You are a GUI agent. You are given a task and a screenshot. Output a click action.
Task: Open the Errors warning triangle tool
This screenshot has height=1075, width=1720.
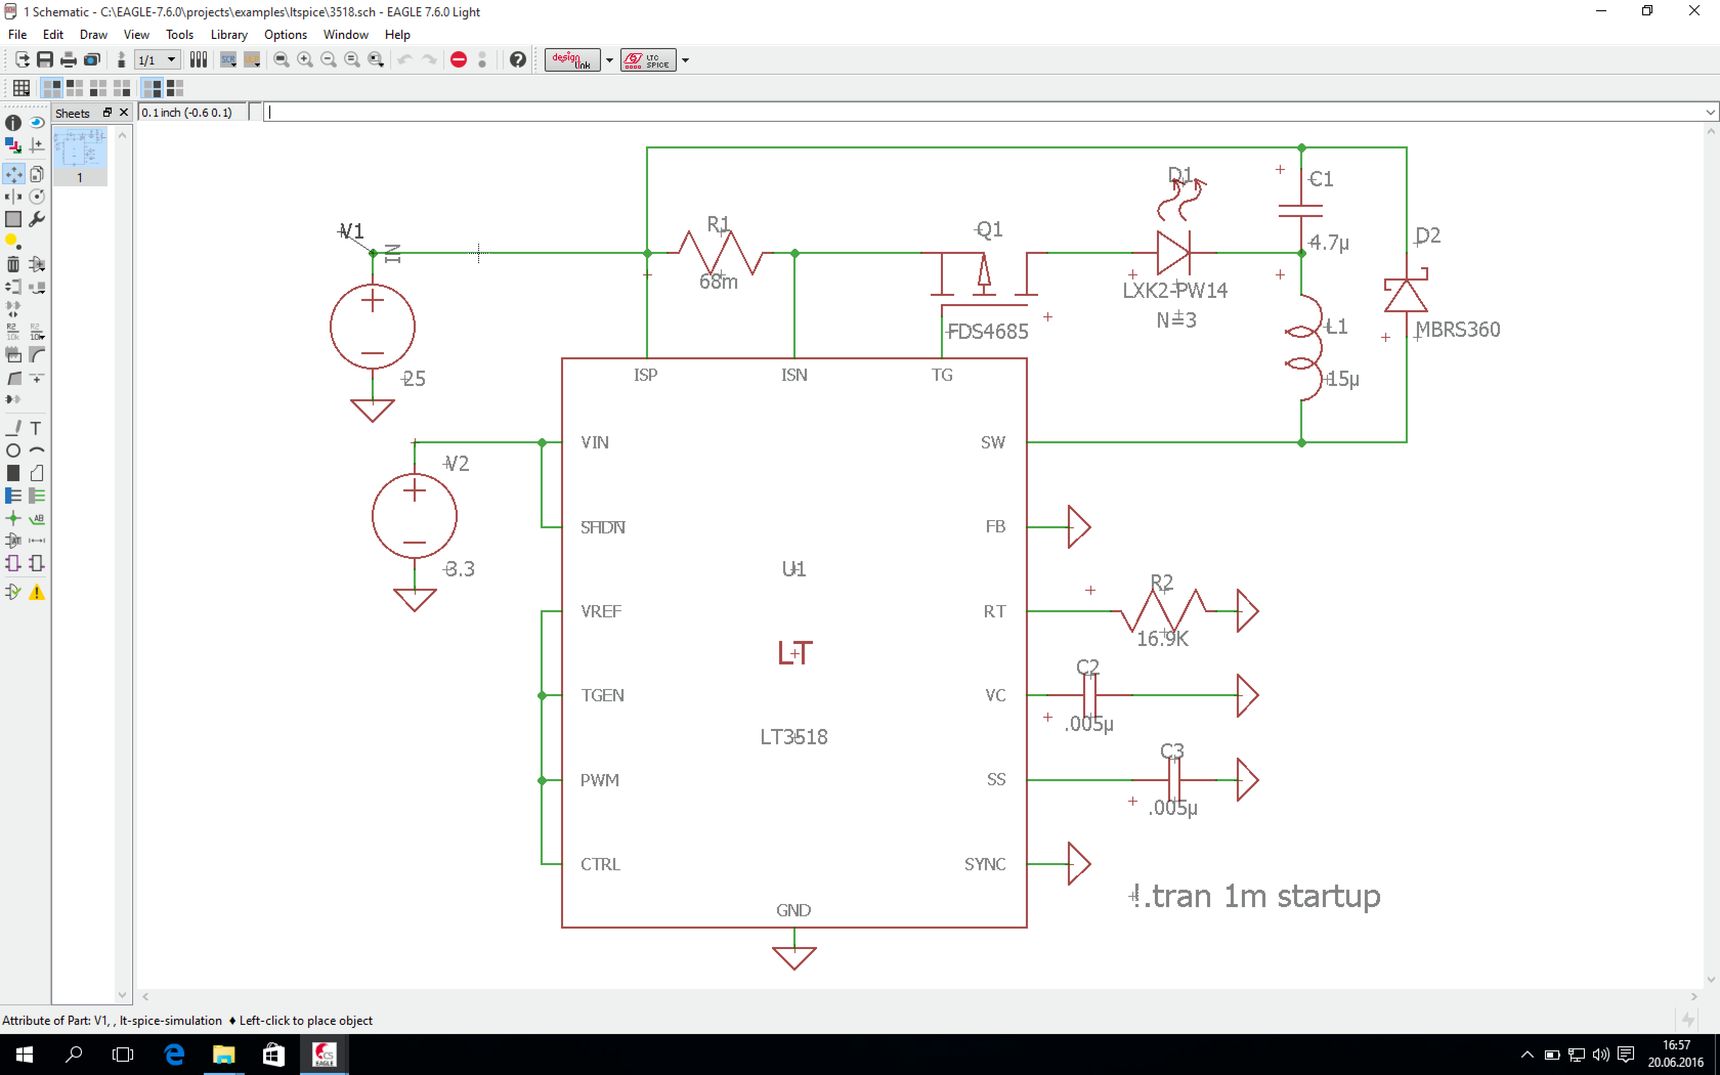pyautogui.click(x=37, y=592)
